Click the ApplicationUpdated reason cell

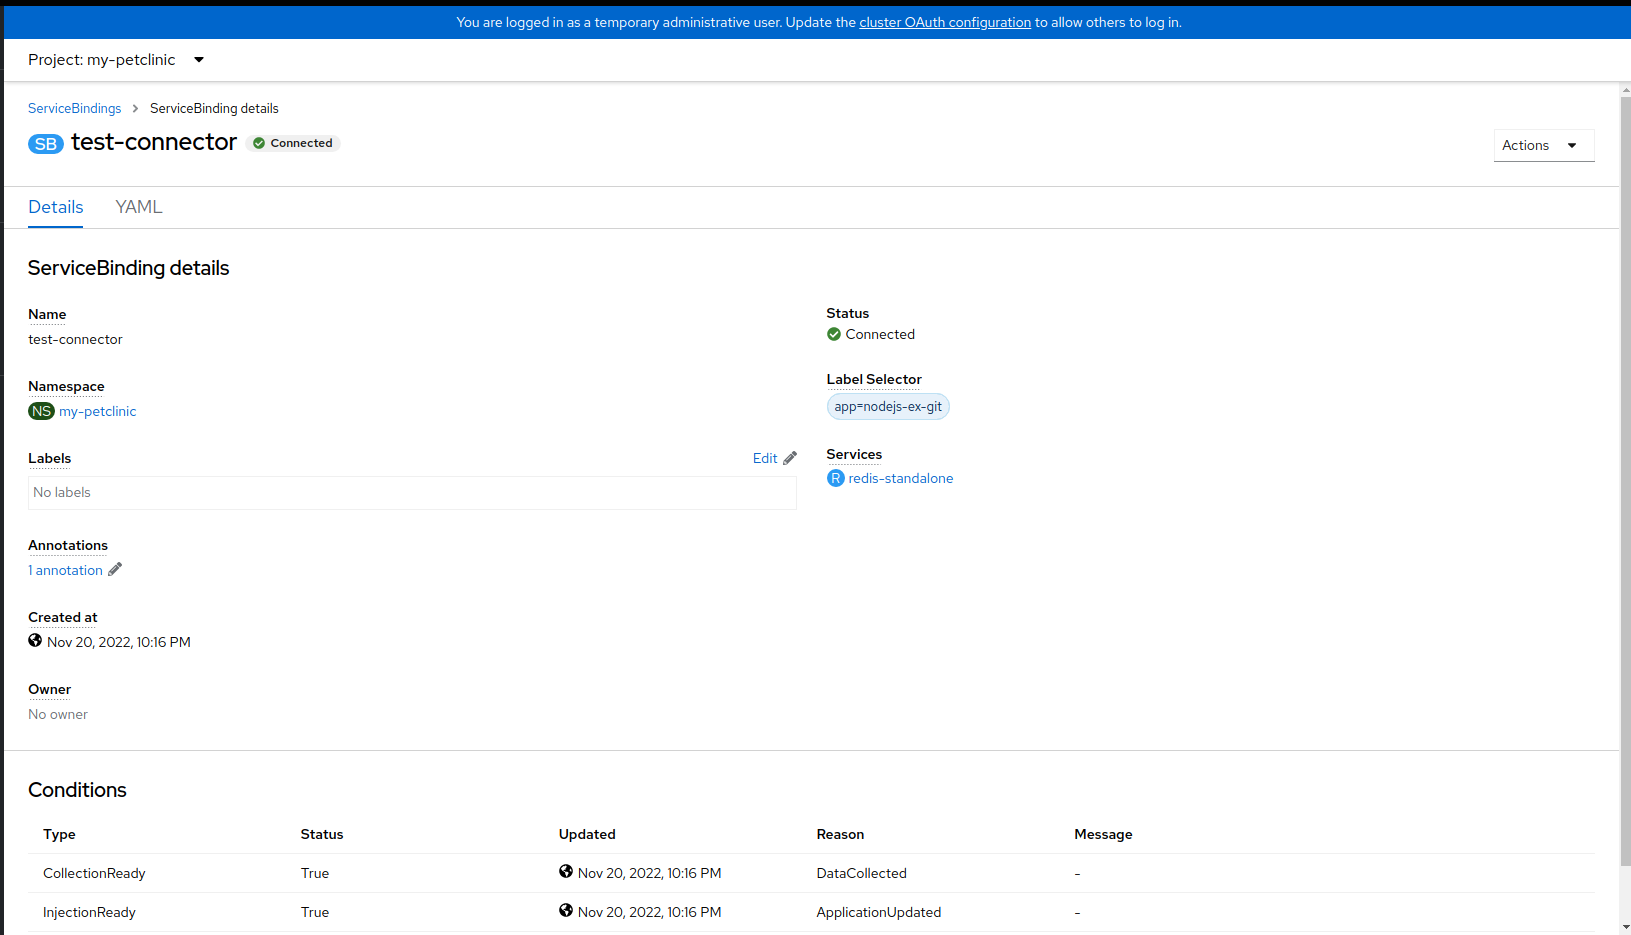click(x=879, y=912)
